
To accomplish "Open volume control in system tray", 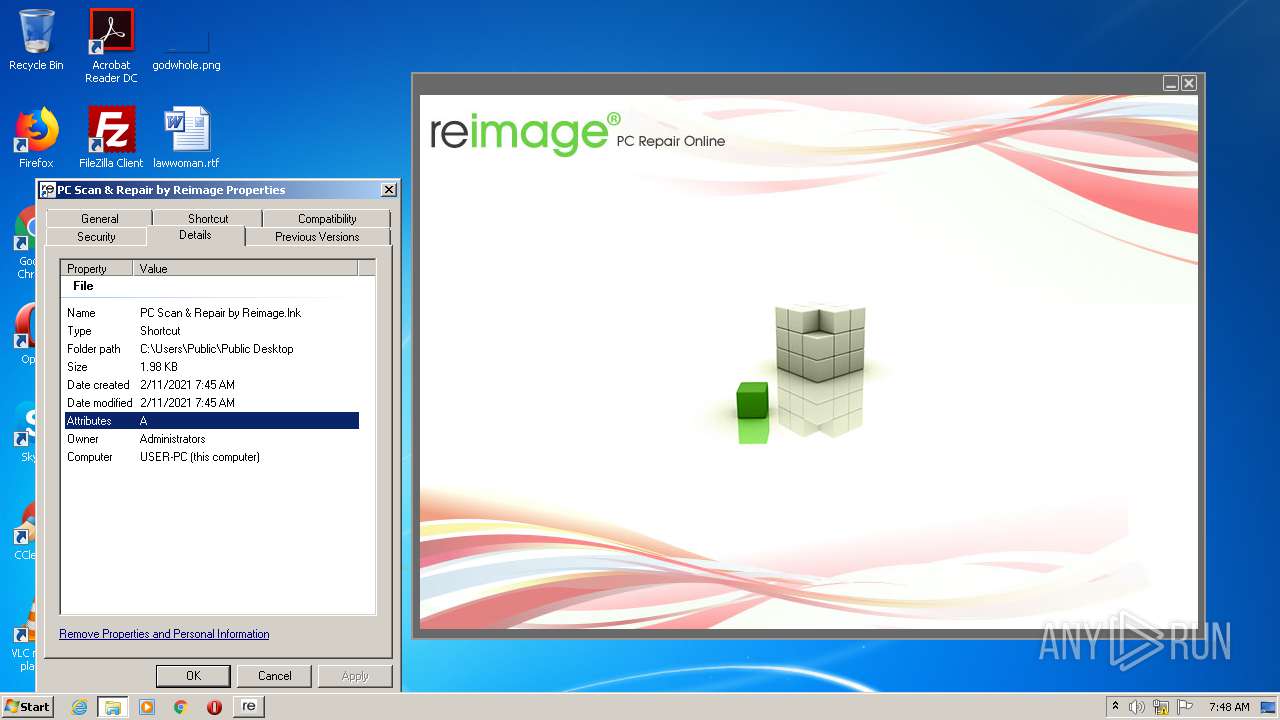I will (x=1137, y=707).
